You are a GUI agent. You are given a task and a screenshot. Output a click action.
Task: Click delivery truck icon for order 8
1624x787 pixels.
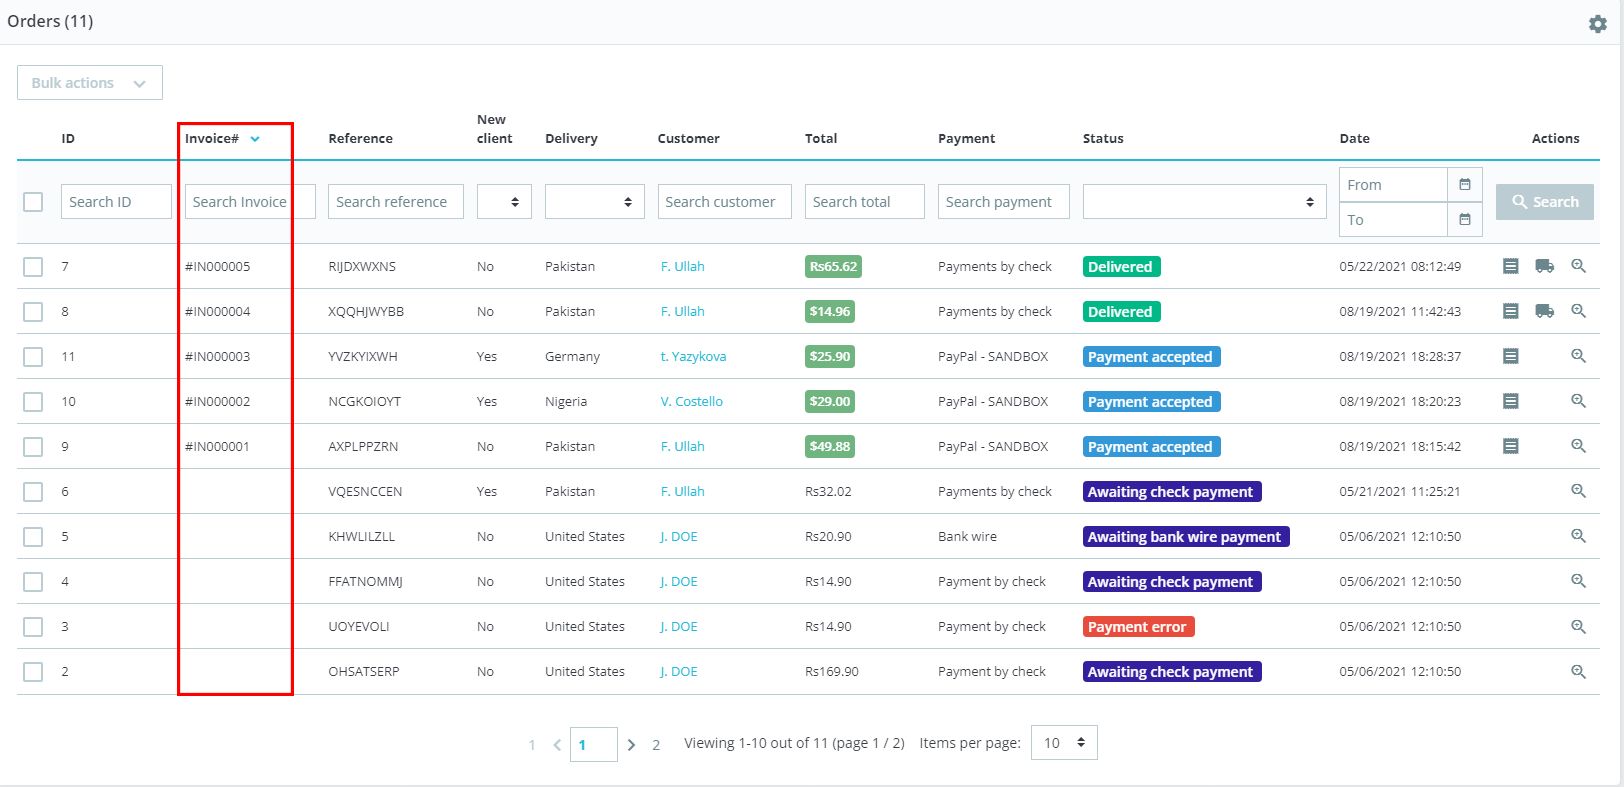click(x=1544, y=311)
